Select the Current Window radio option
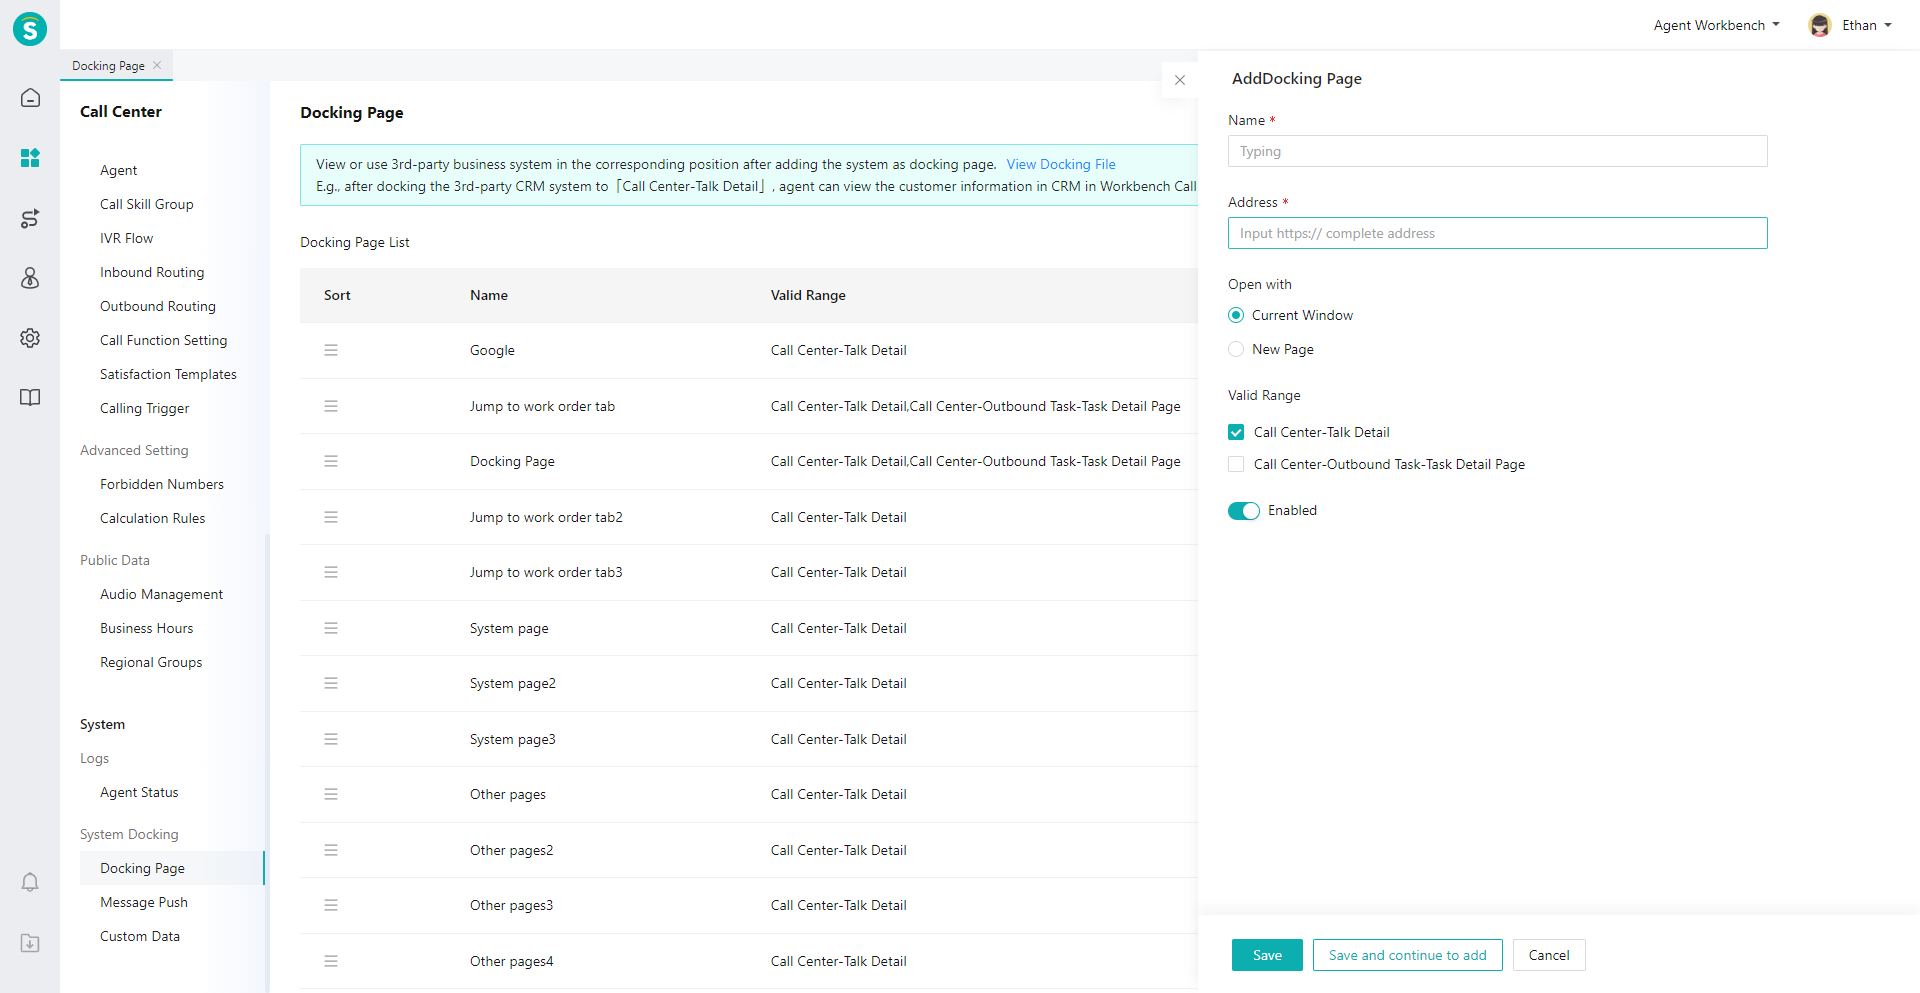Image resolution: width=1920 pixels, height=993 pixels. (1236, 315)
